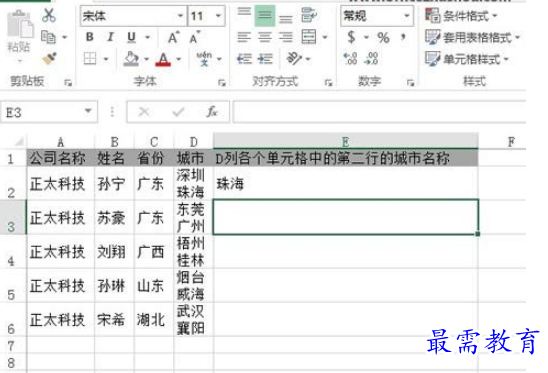Click Decrease Decimal icon
The height and width of the screenshot is (373, 548).
pyautogui.click(x=371, y=58)
